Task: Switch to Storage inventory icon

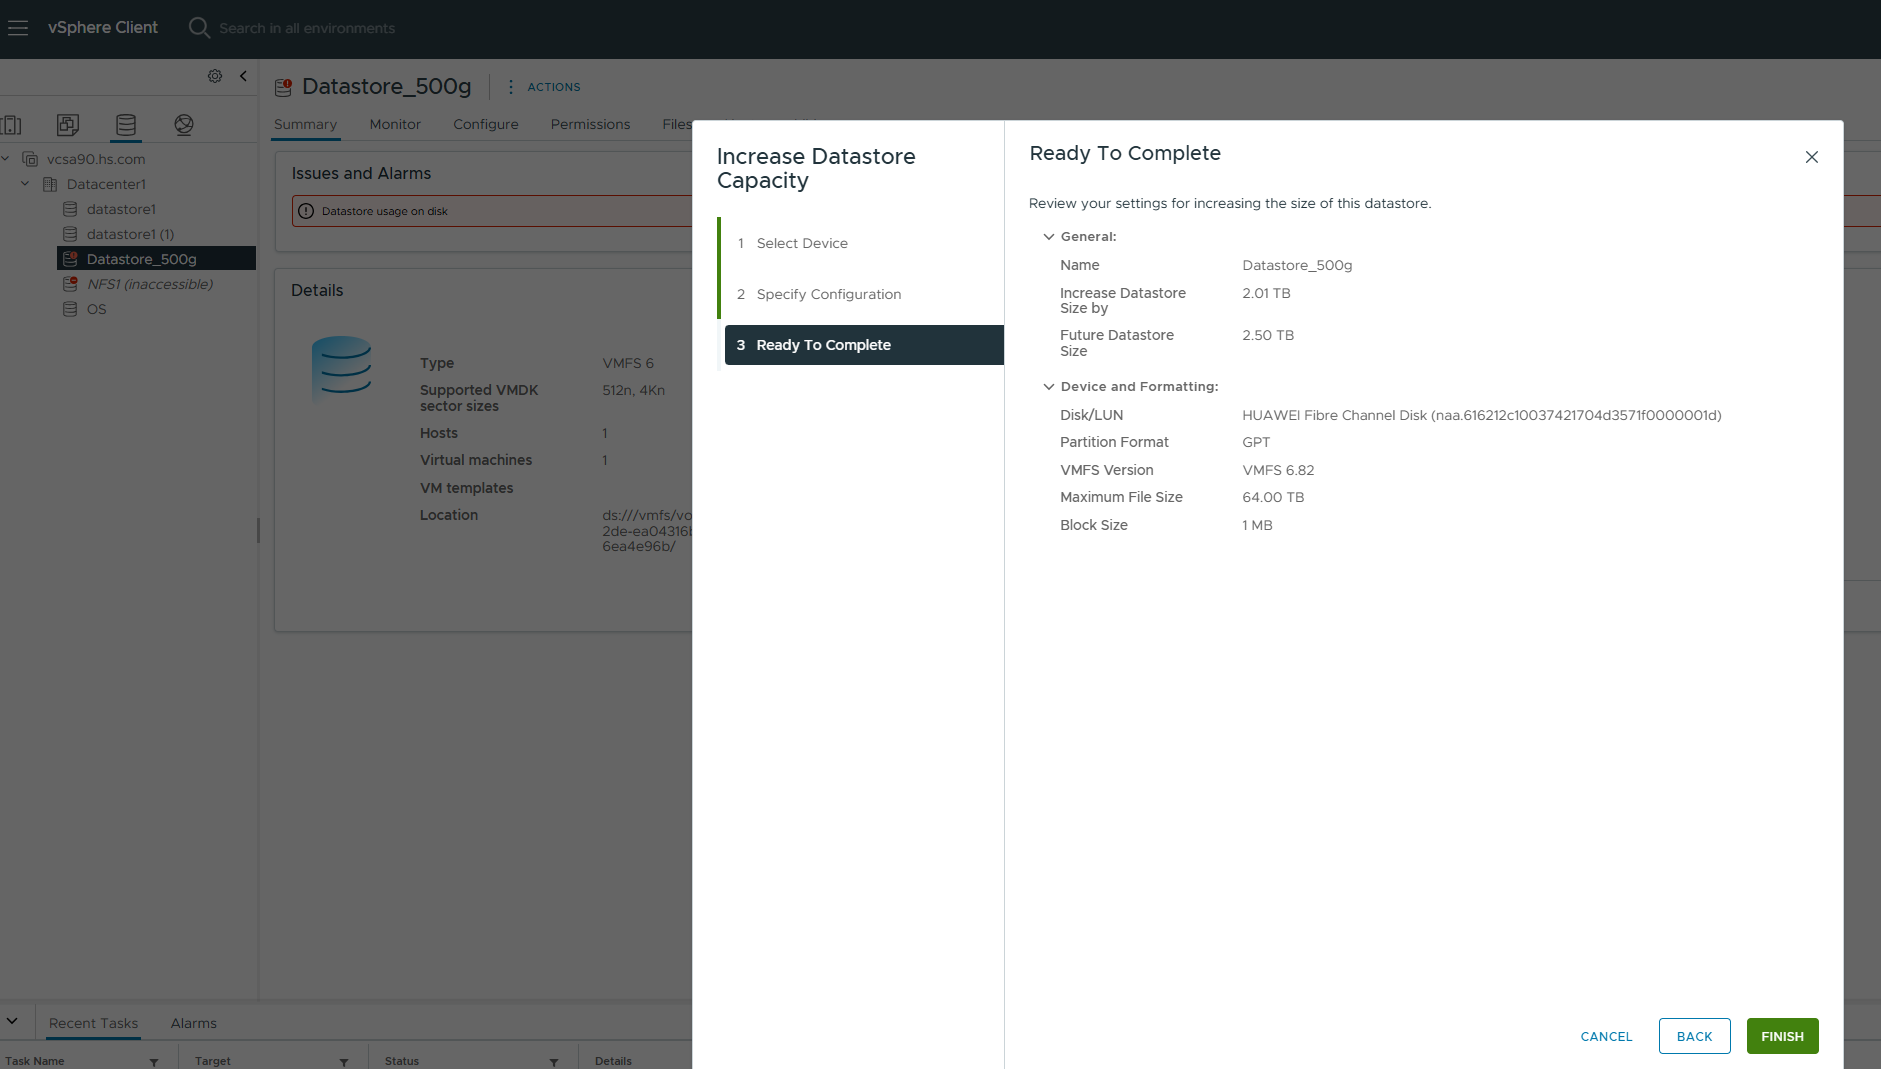Action: click(x=126, y=125)
